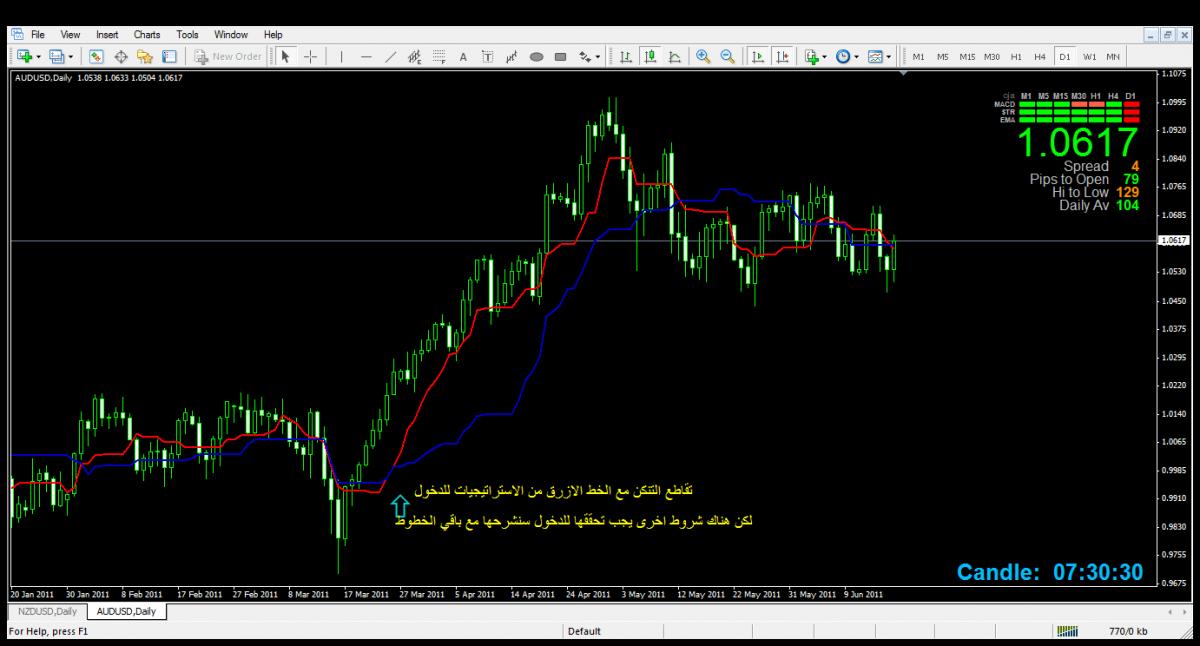Image resolution: width=1200 pixels, height=646 pixels.
Task: Click the New Order button
Action: 227,57
